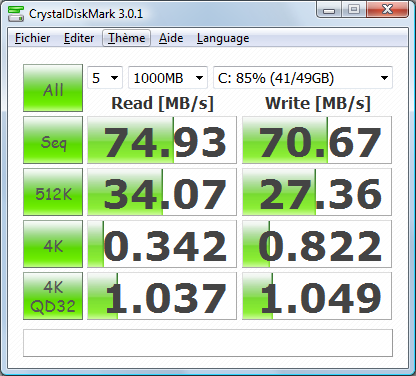Open the Aide menu

point(171,38)
